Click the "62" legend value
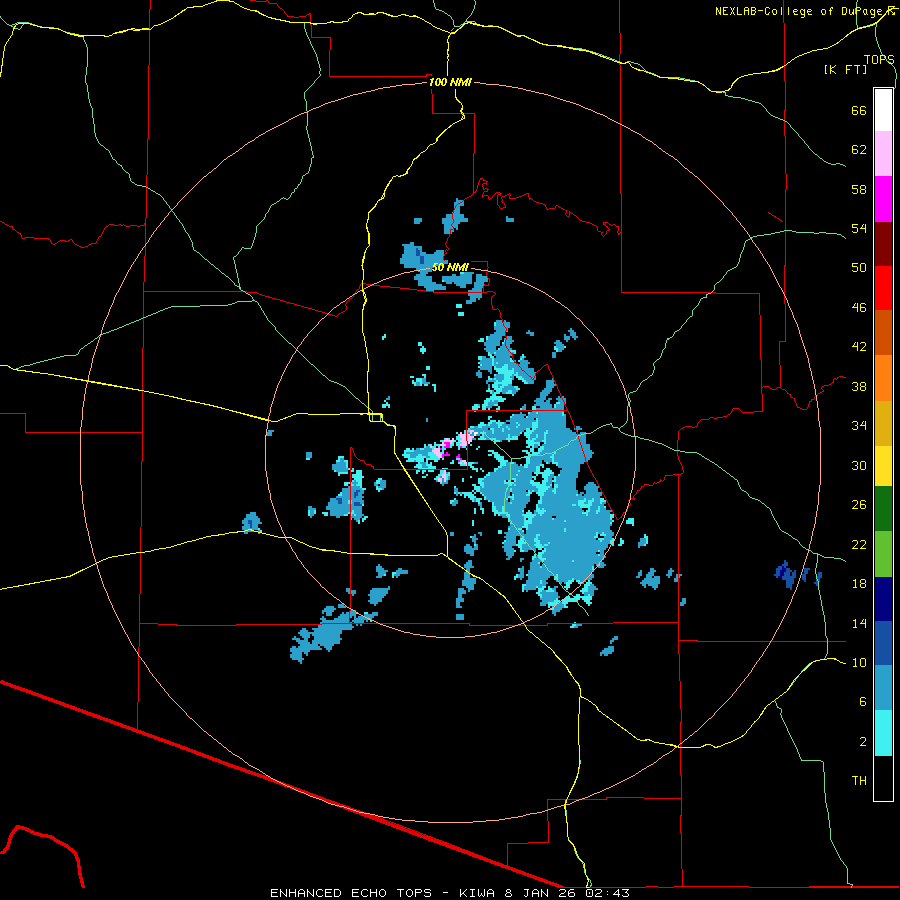The width and height of the screenshot is (900, 900). 859,150
